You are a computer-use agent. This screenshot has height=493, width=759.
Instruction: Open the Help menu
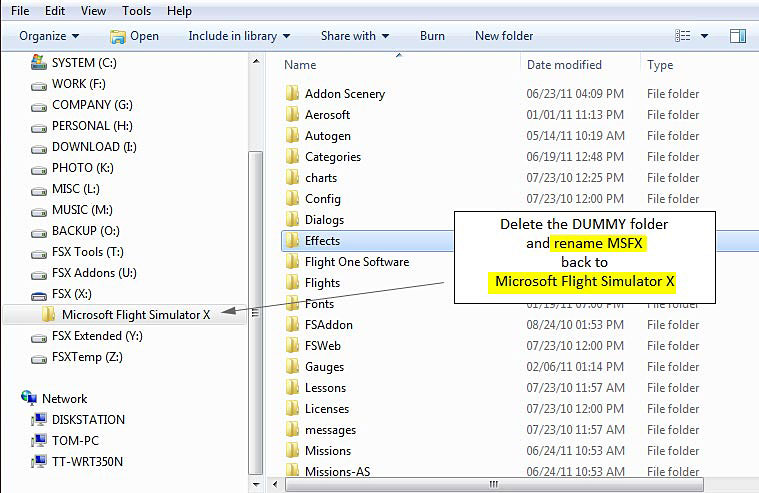pyautogui.click(x=179, y=11)
